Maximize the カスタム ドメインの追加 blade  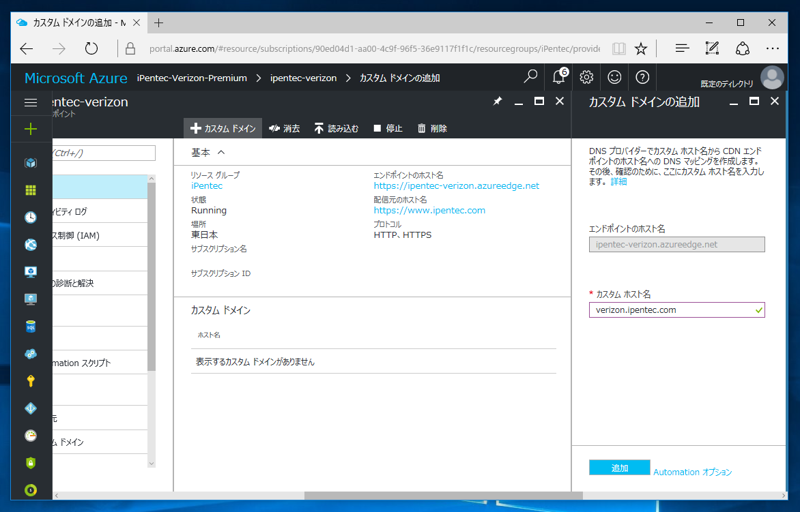pyautogui.click(x=754, y=101)
